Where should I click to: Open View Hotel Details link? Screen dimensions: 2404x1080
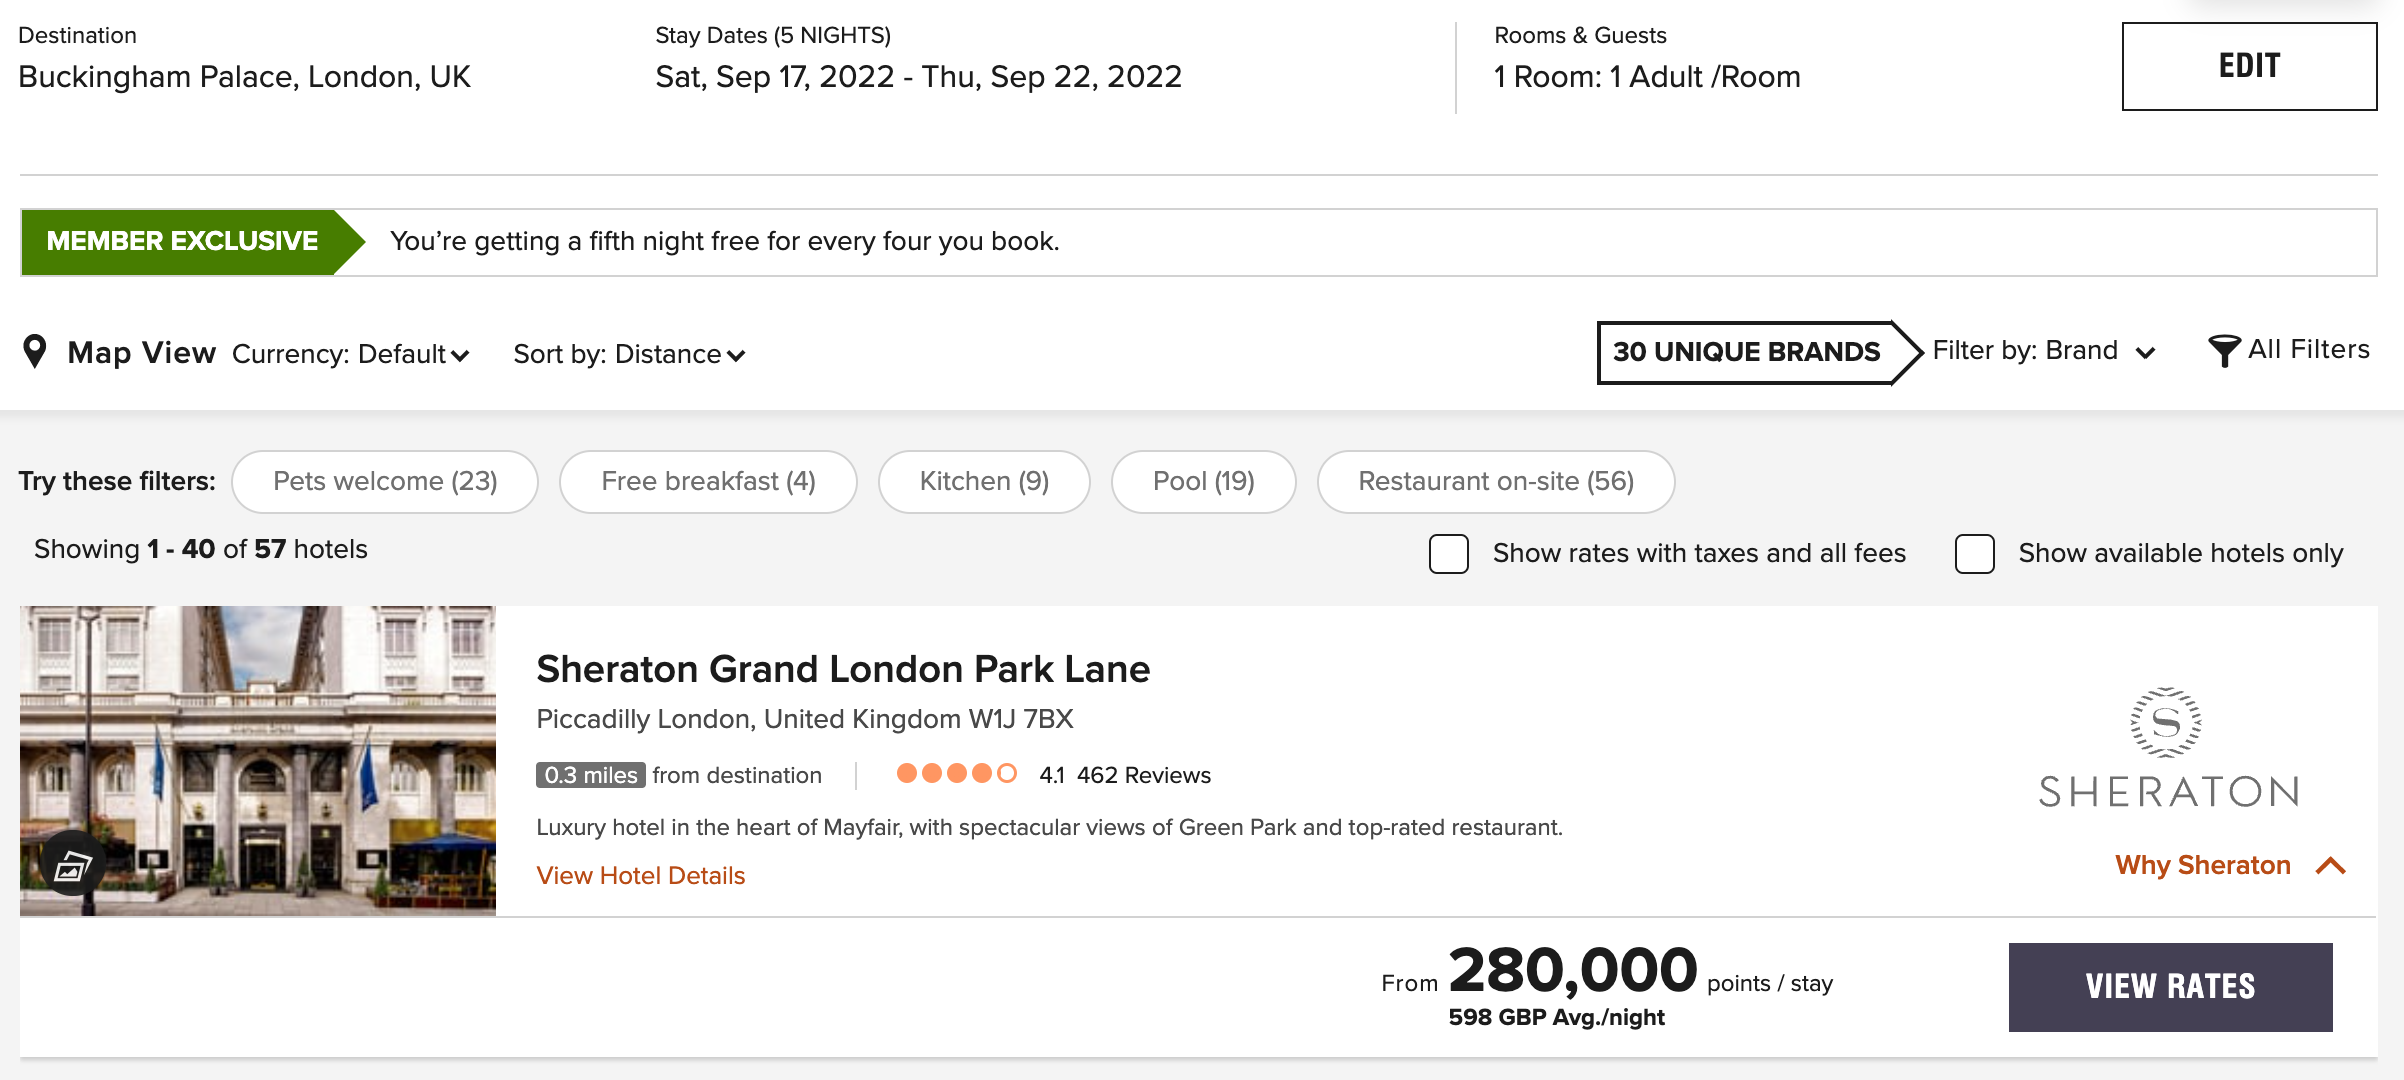(x=640, y=875)
